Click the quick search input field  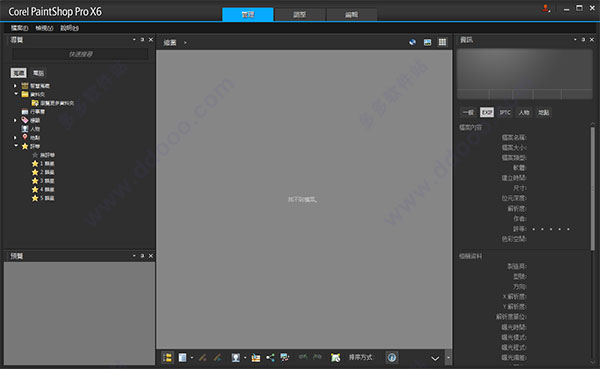80,54
